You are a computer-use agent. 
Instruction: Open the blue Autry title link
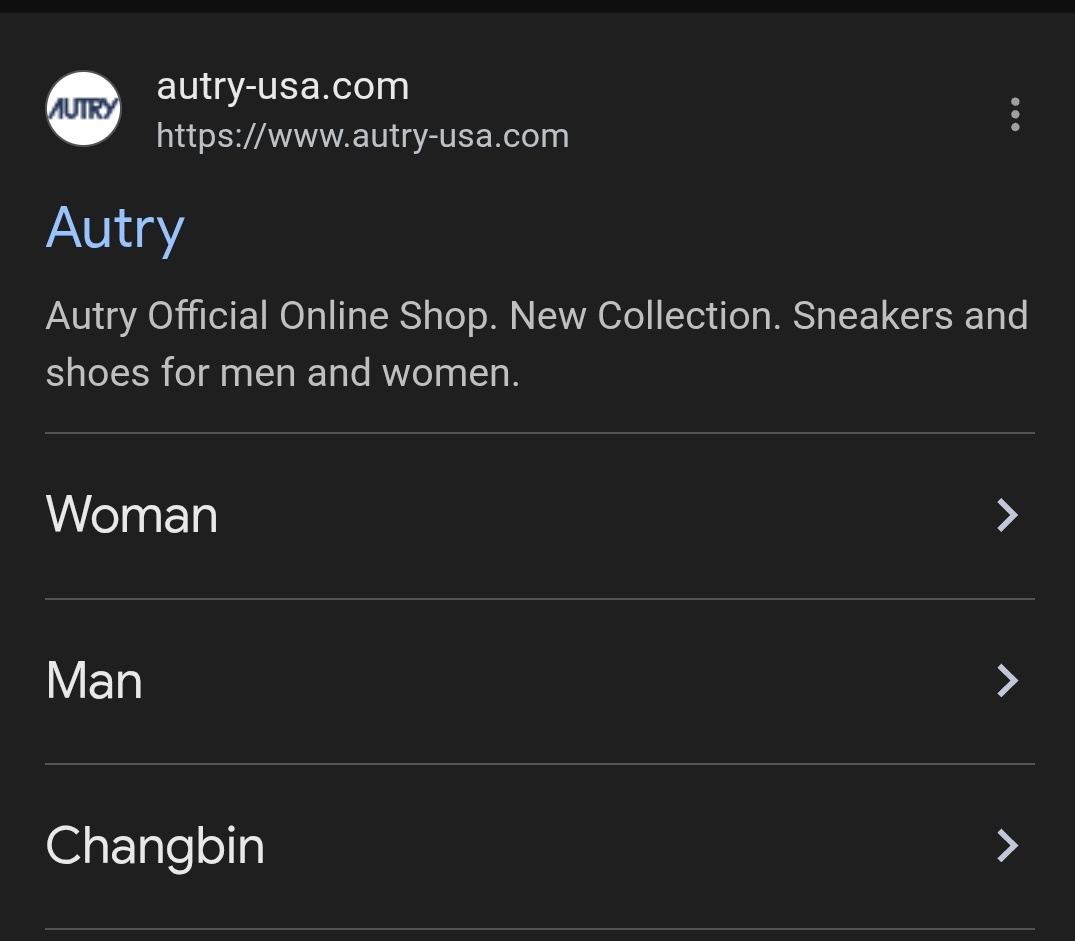pyautogui.click(x=115, y=228)
